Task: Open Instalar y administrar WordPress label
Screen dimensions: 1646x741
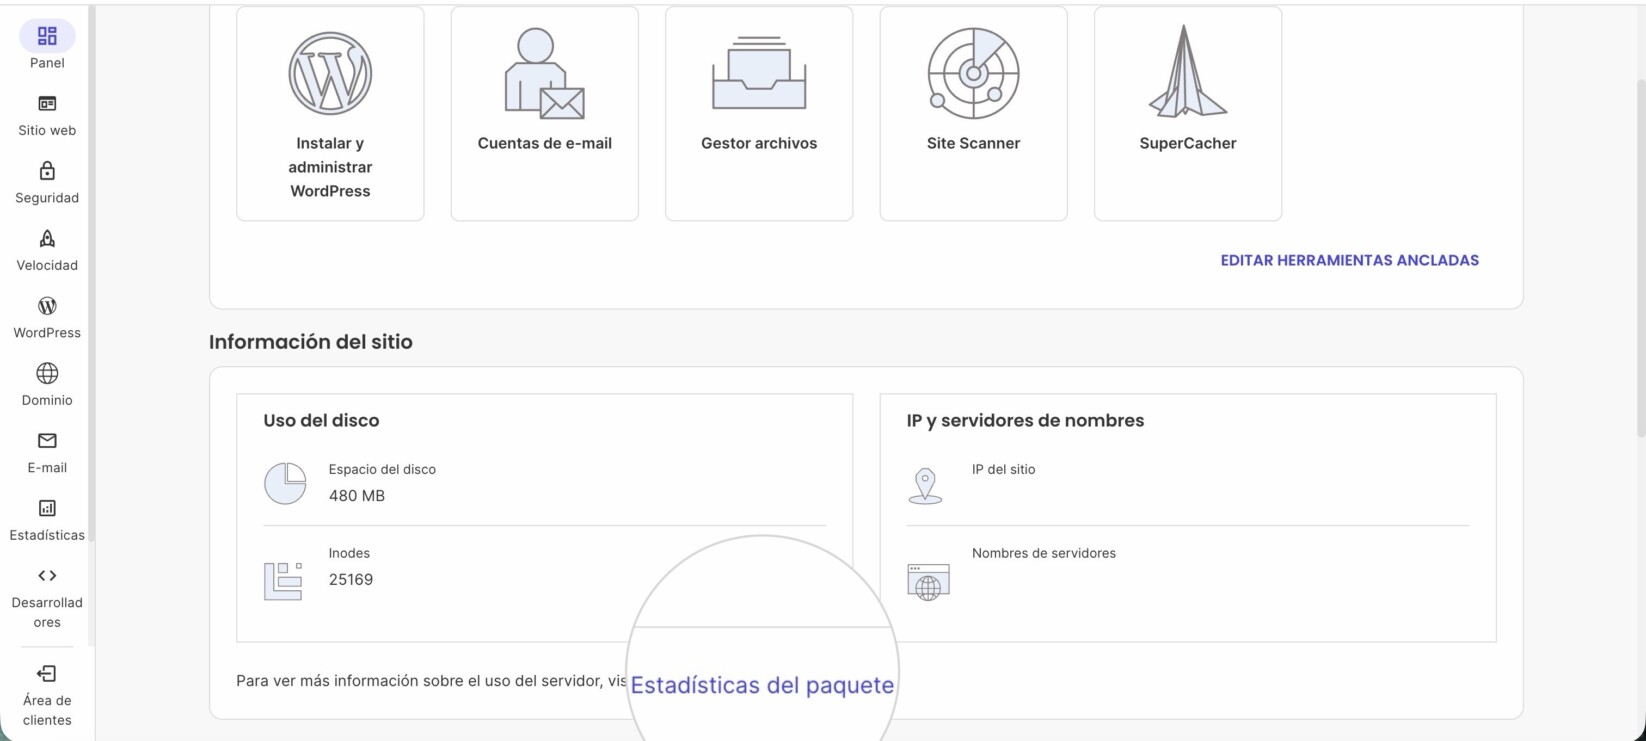Action: point(330,167)
